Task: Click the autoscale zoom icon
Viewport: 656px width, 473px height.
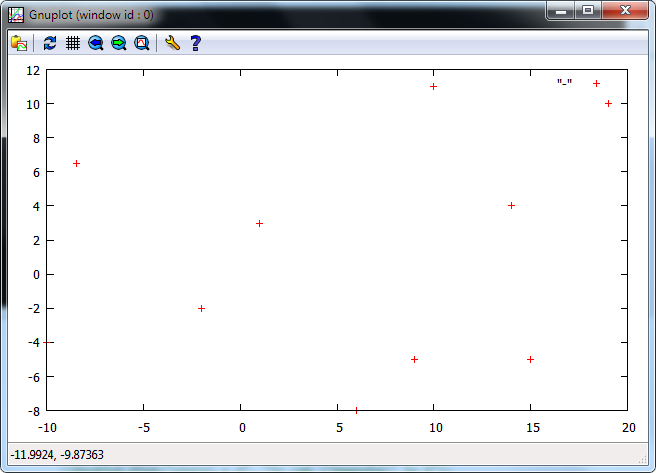Action: point(142,43)
